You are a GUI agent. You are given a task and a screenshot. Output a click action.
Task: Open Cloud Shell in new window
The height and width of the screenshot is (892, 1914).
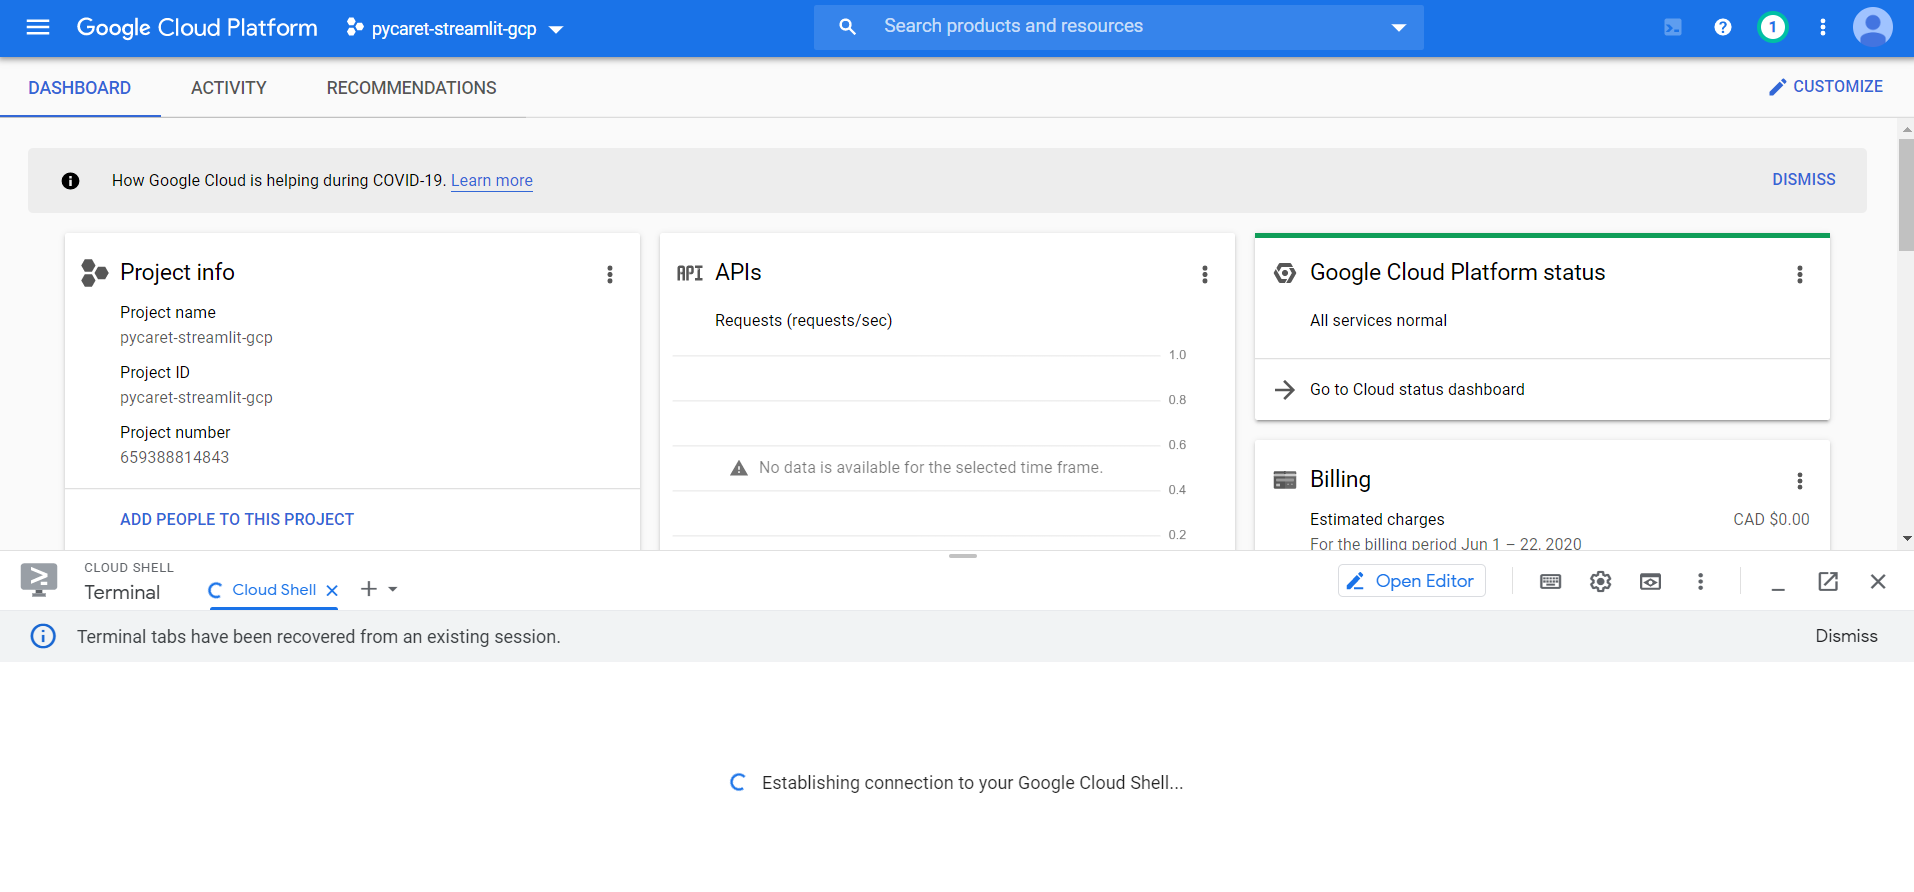pos(1828,581)
